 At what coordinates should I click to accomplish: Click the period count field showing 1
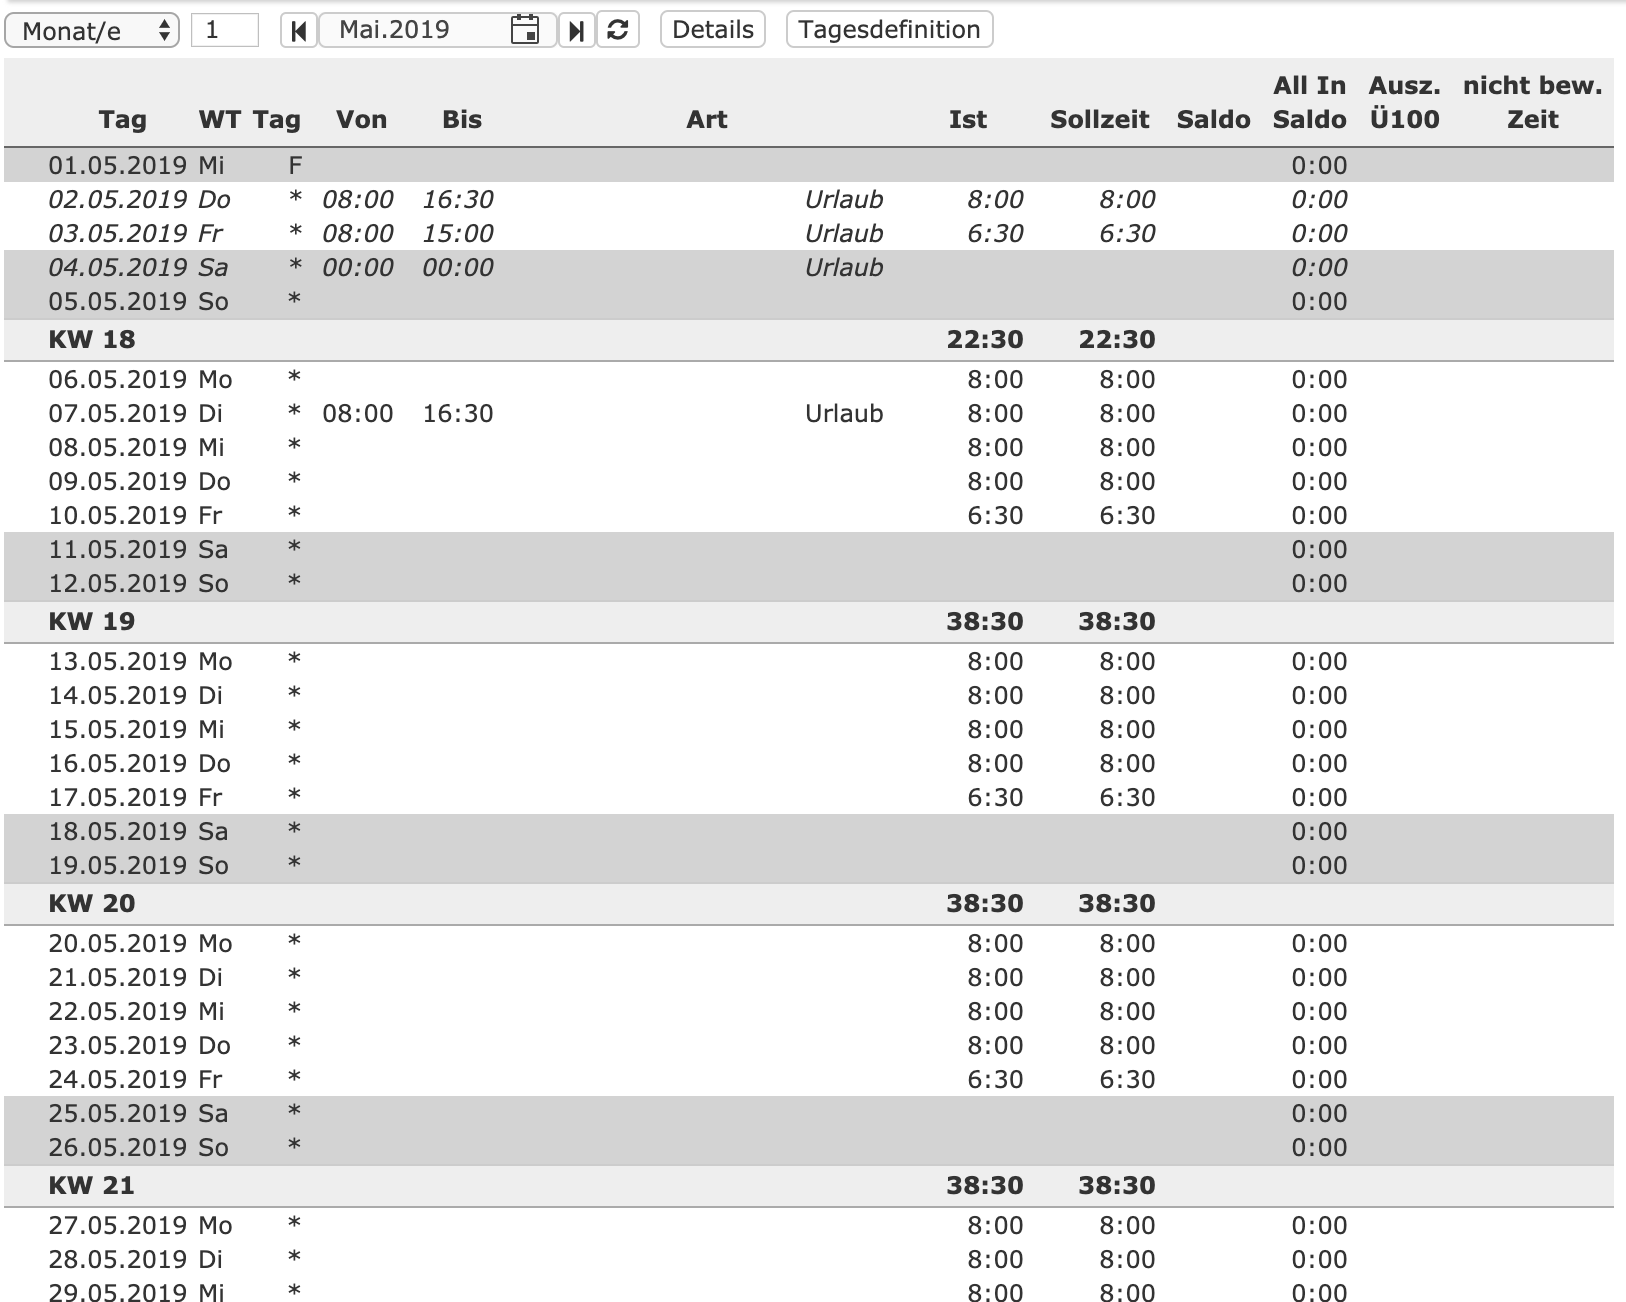pos(224,30)
